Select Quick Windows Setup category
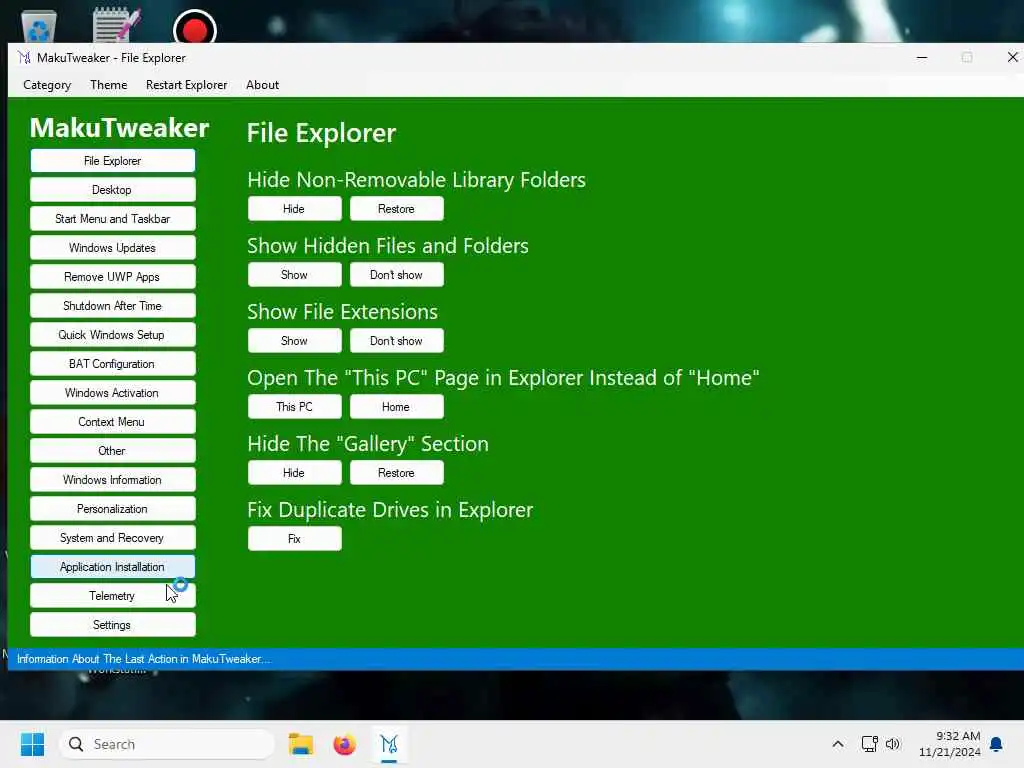The image size is (1024, 768). tap(112, 335)
